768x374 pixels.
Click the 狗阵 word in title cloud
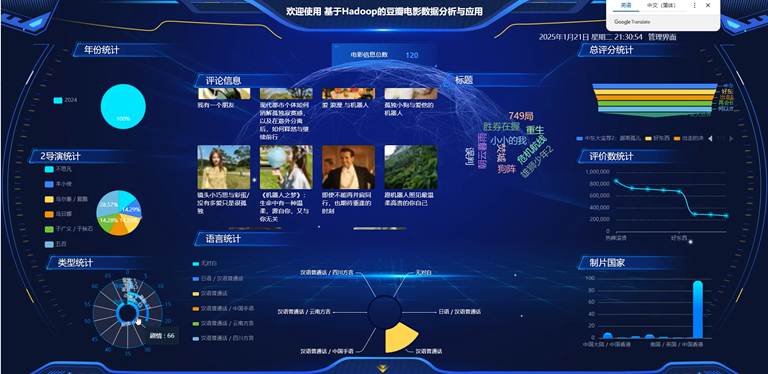click(506, 169)
